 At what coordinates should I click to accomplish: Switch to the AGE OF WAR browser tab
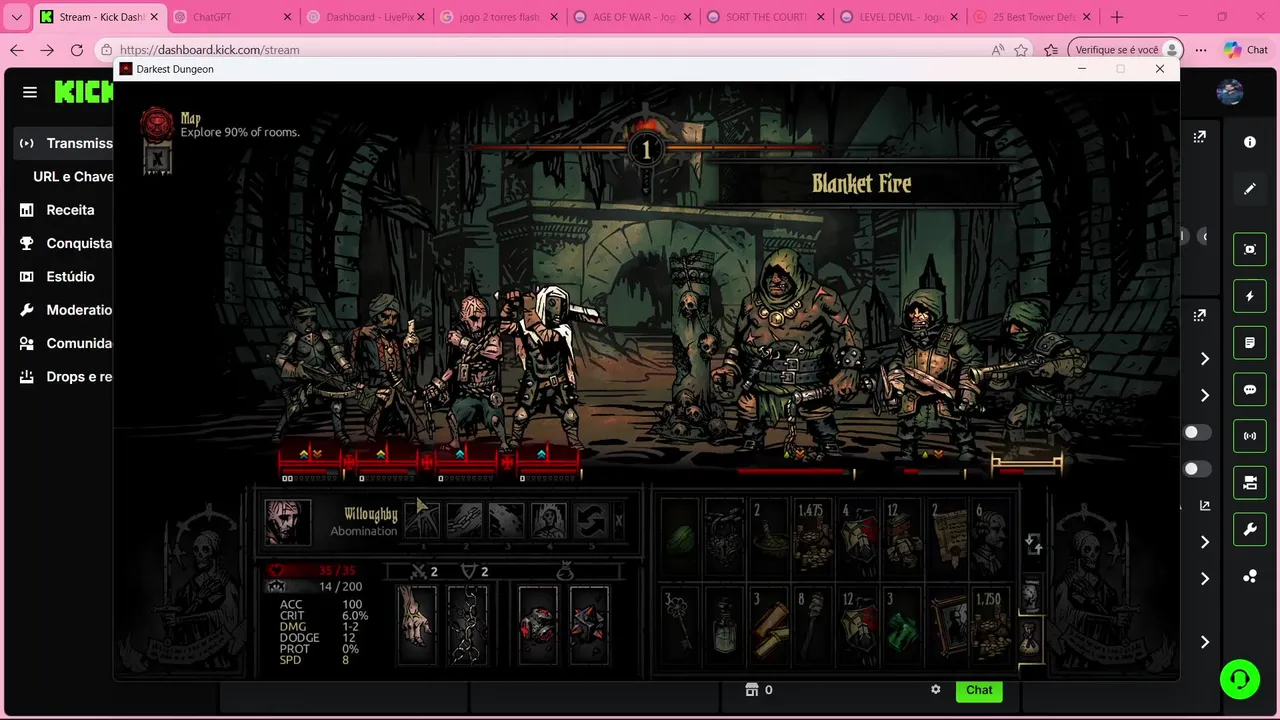point(632,17)
